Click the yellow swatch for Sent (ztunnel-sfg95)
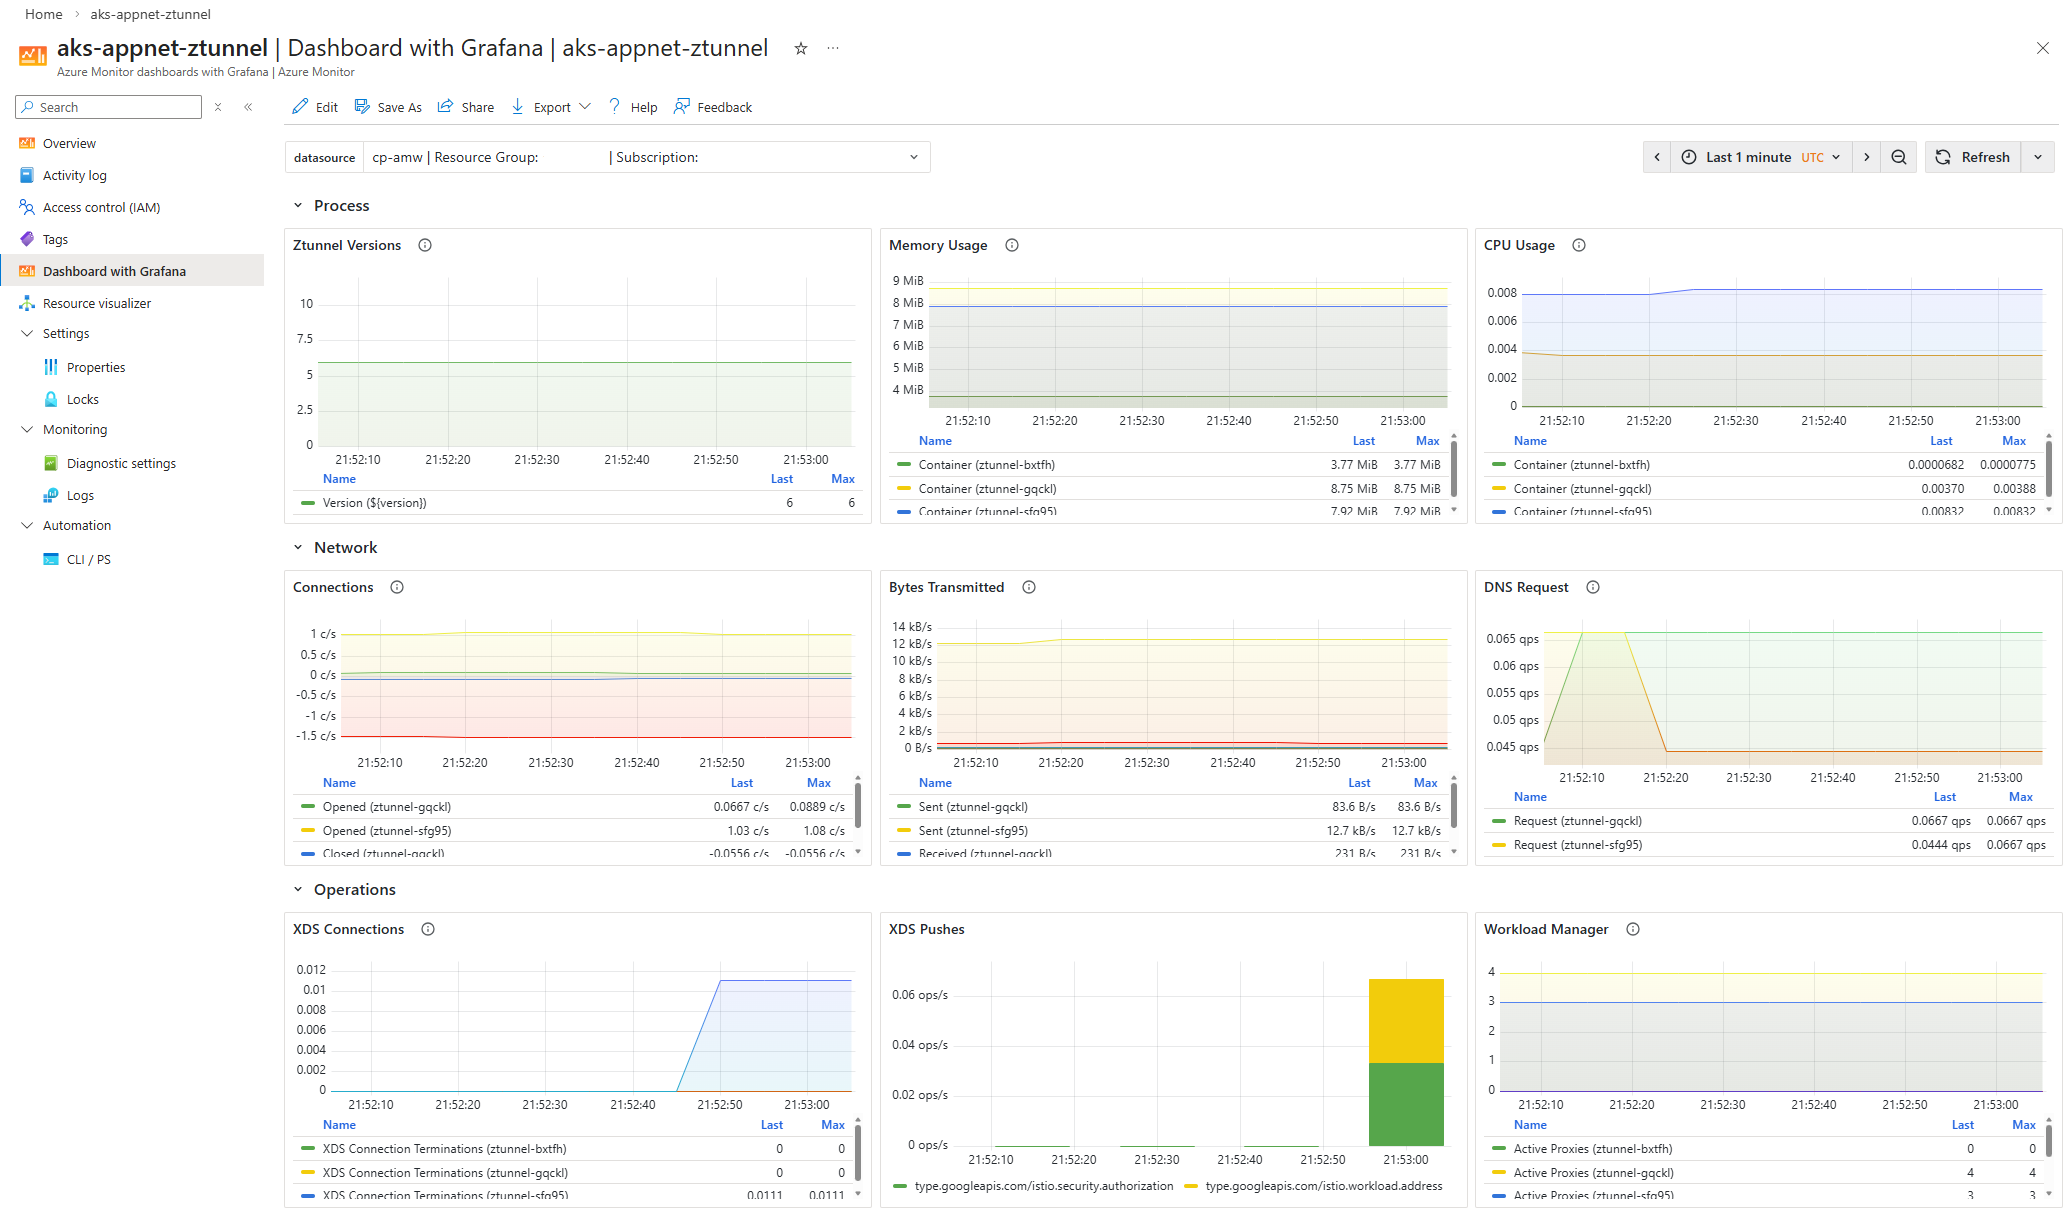Image resolution: width=2072 pixels, height=1211 pixels. pos(904,831)
